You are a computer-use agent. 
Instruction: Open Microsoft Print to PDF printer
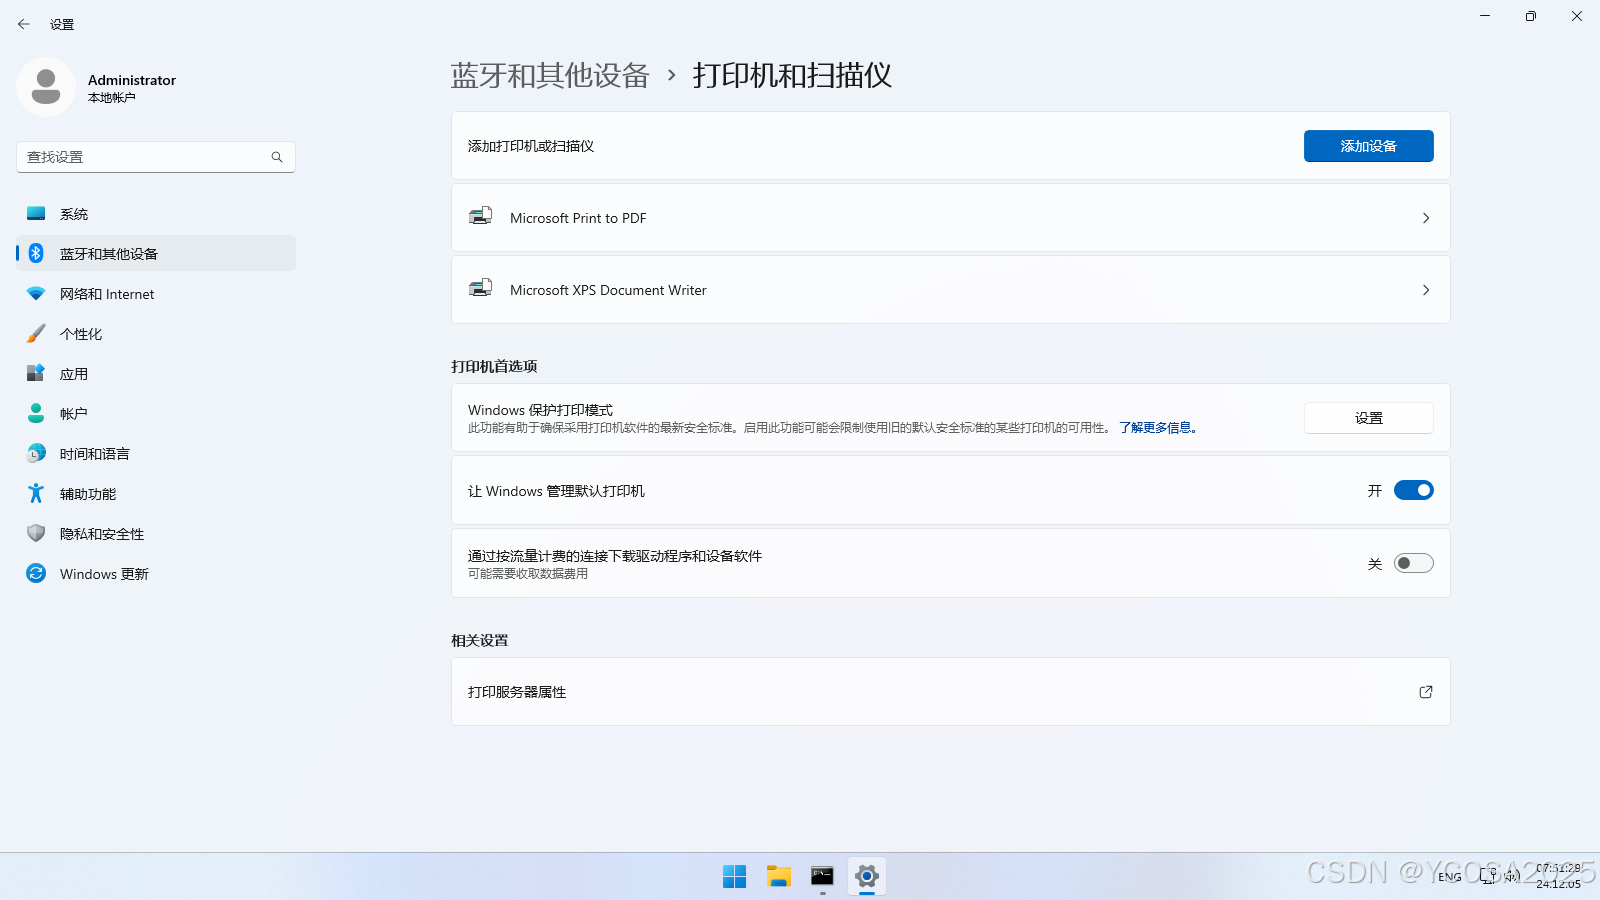coord(950,218)
